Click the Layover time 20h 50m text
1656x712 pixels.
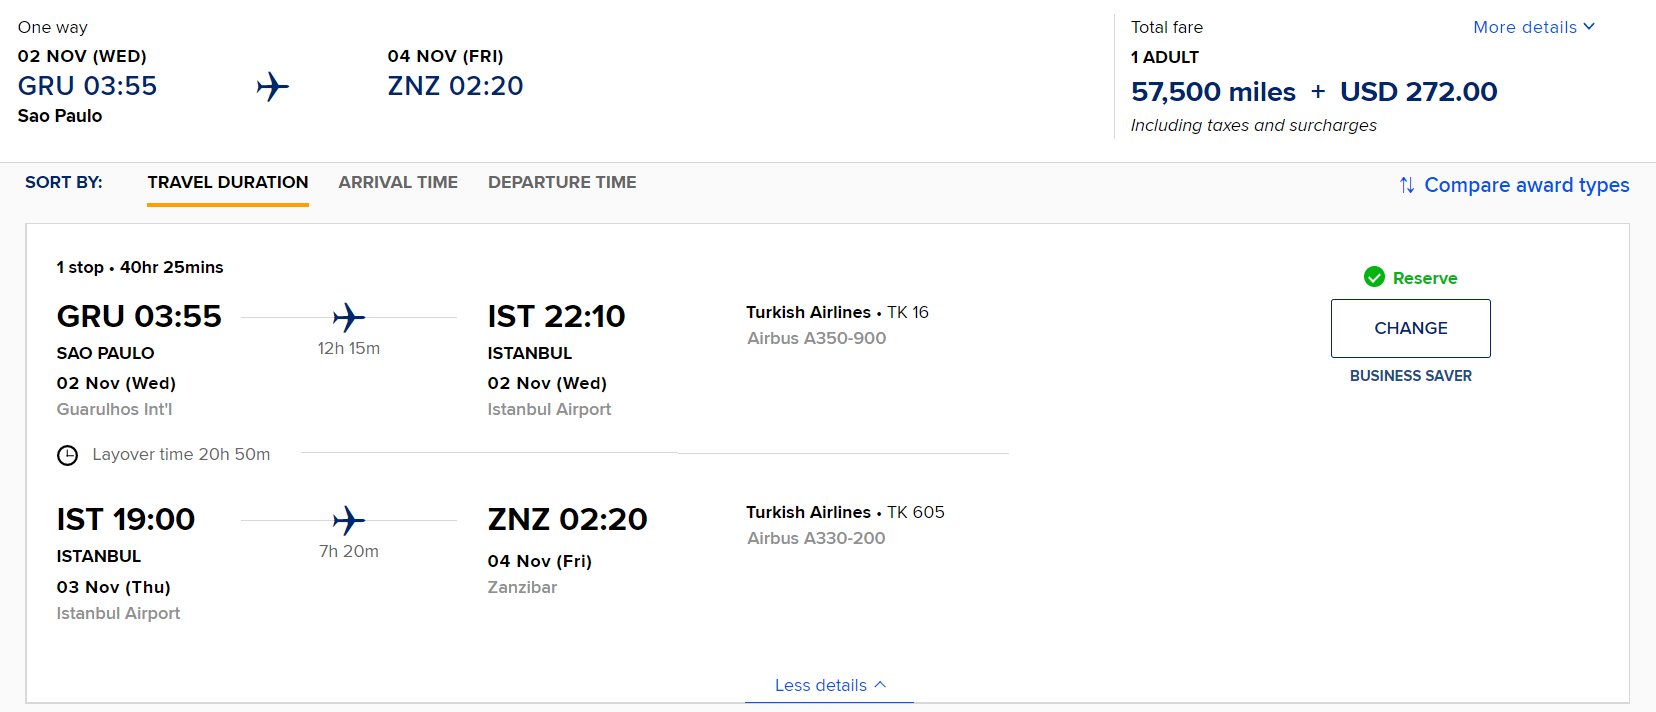181,454
